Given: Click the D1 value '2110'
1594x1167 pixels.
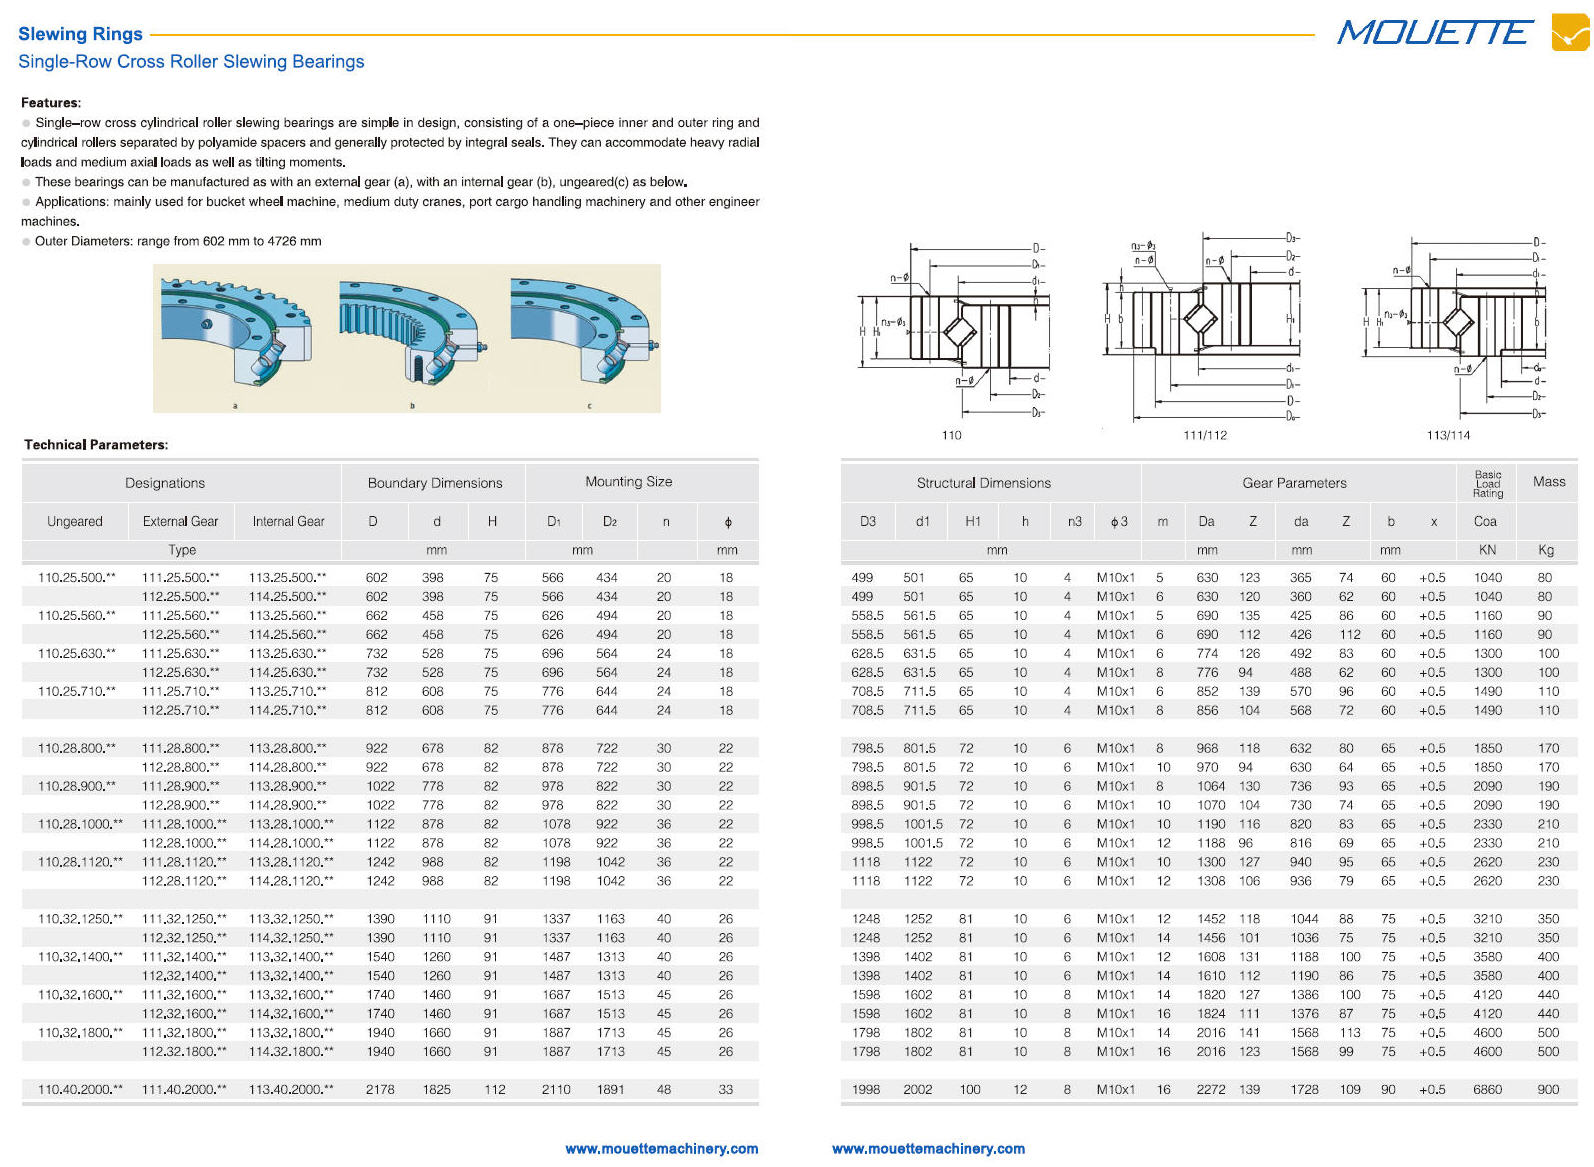Looking at the screenshot, I should (x=556, y=1090).
